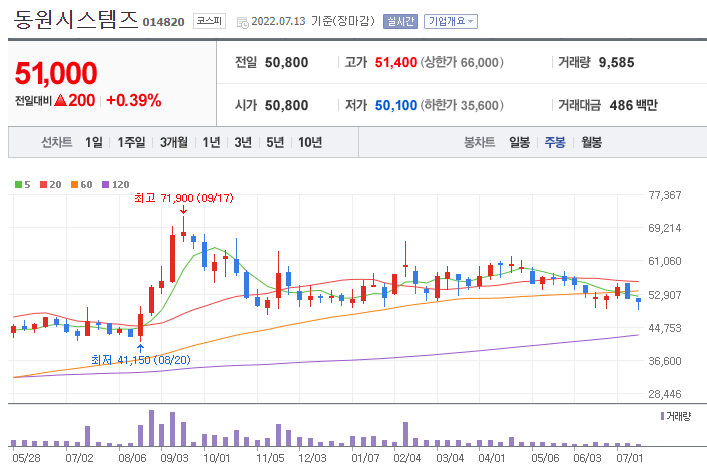Screen dimensions: 707x476
Task: Click the 거래량 volume legend marker
Action: coord(662,416)
